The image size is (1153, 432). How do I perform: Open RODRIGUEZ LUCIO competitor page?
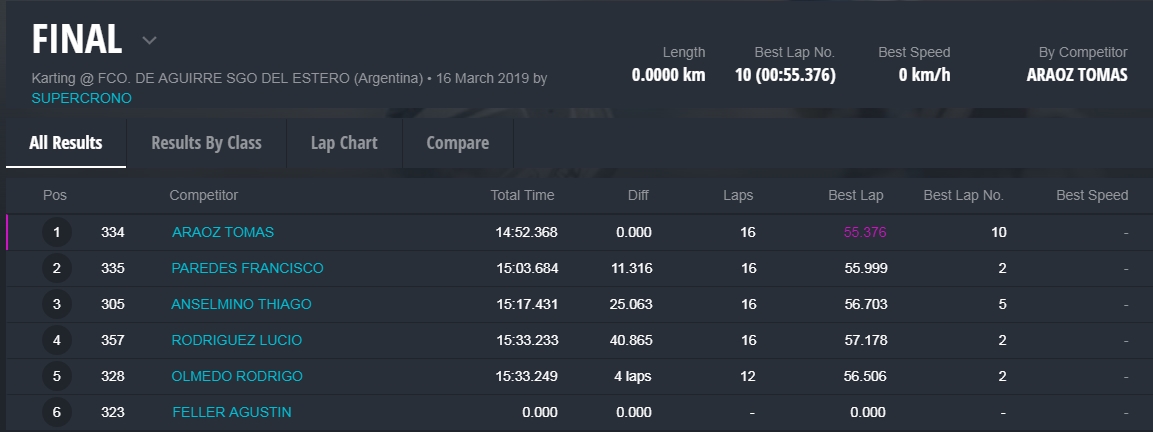point(236,340)
